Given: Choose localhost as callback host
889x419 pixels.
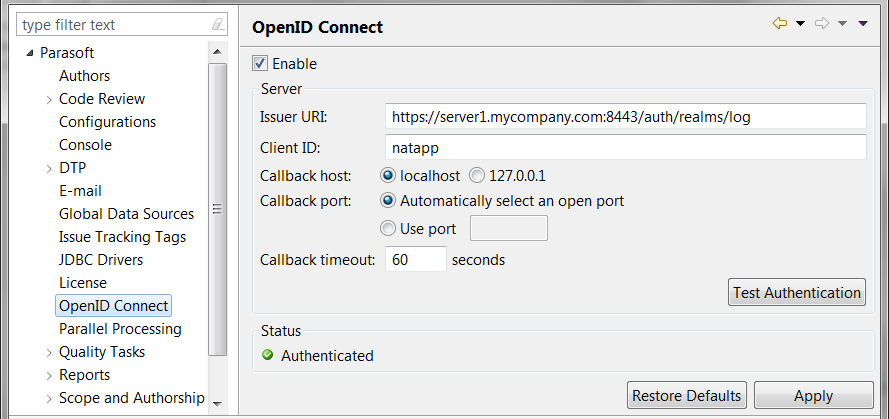Looking at the screenshot, I should 388,176.
